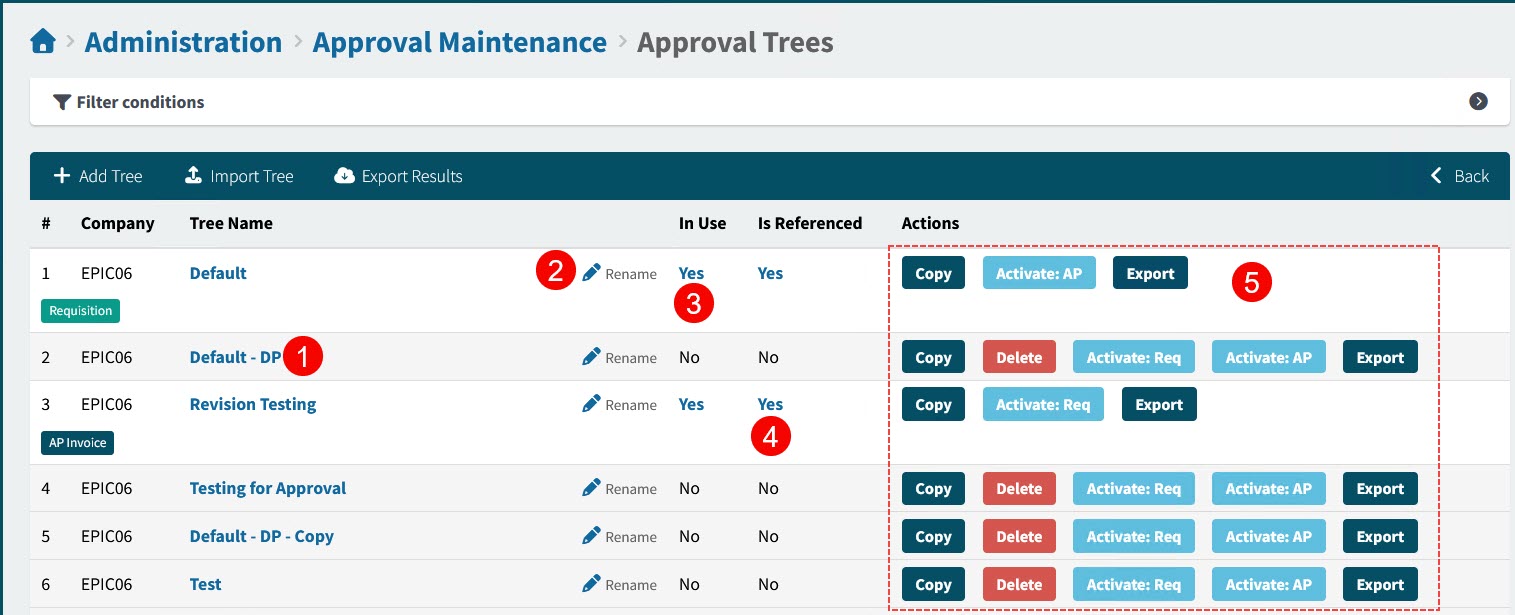Click the pencil icon for Test tree
The height and width of the screenshot is (615, 1515).
tap(591, 583)
